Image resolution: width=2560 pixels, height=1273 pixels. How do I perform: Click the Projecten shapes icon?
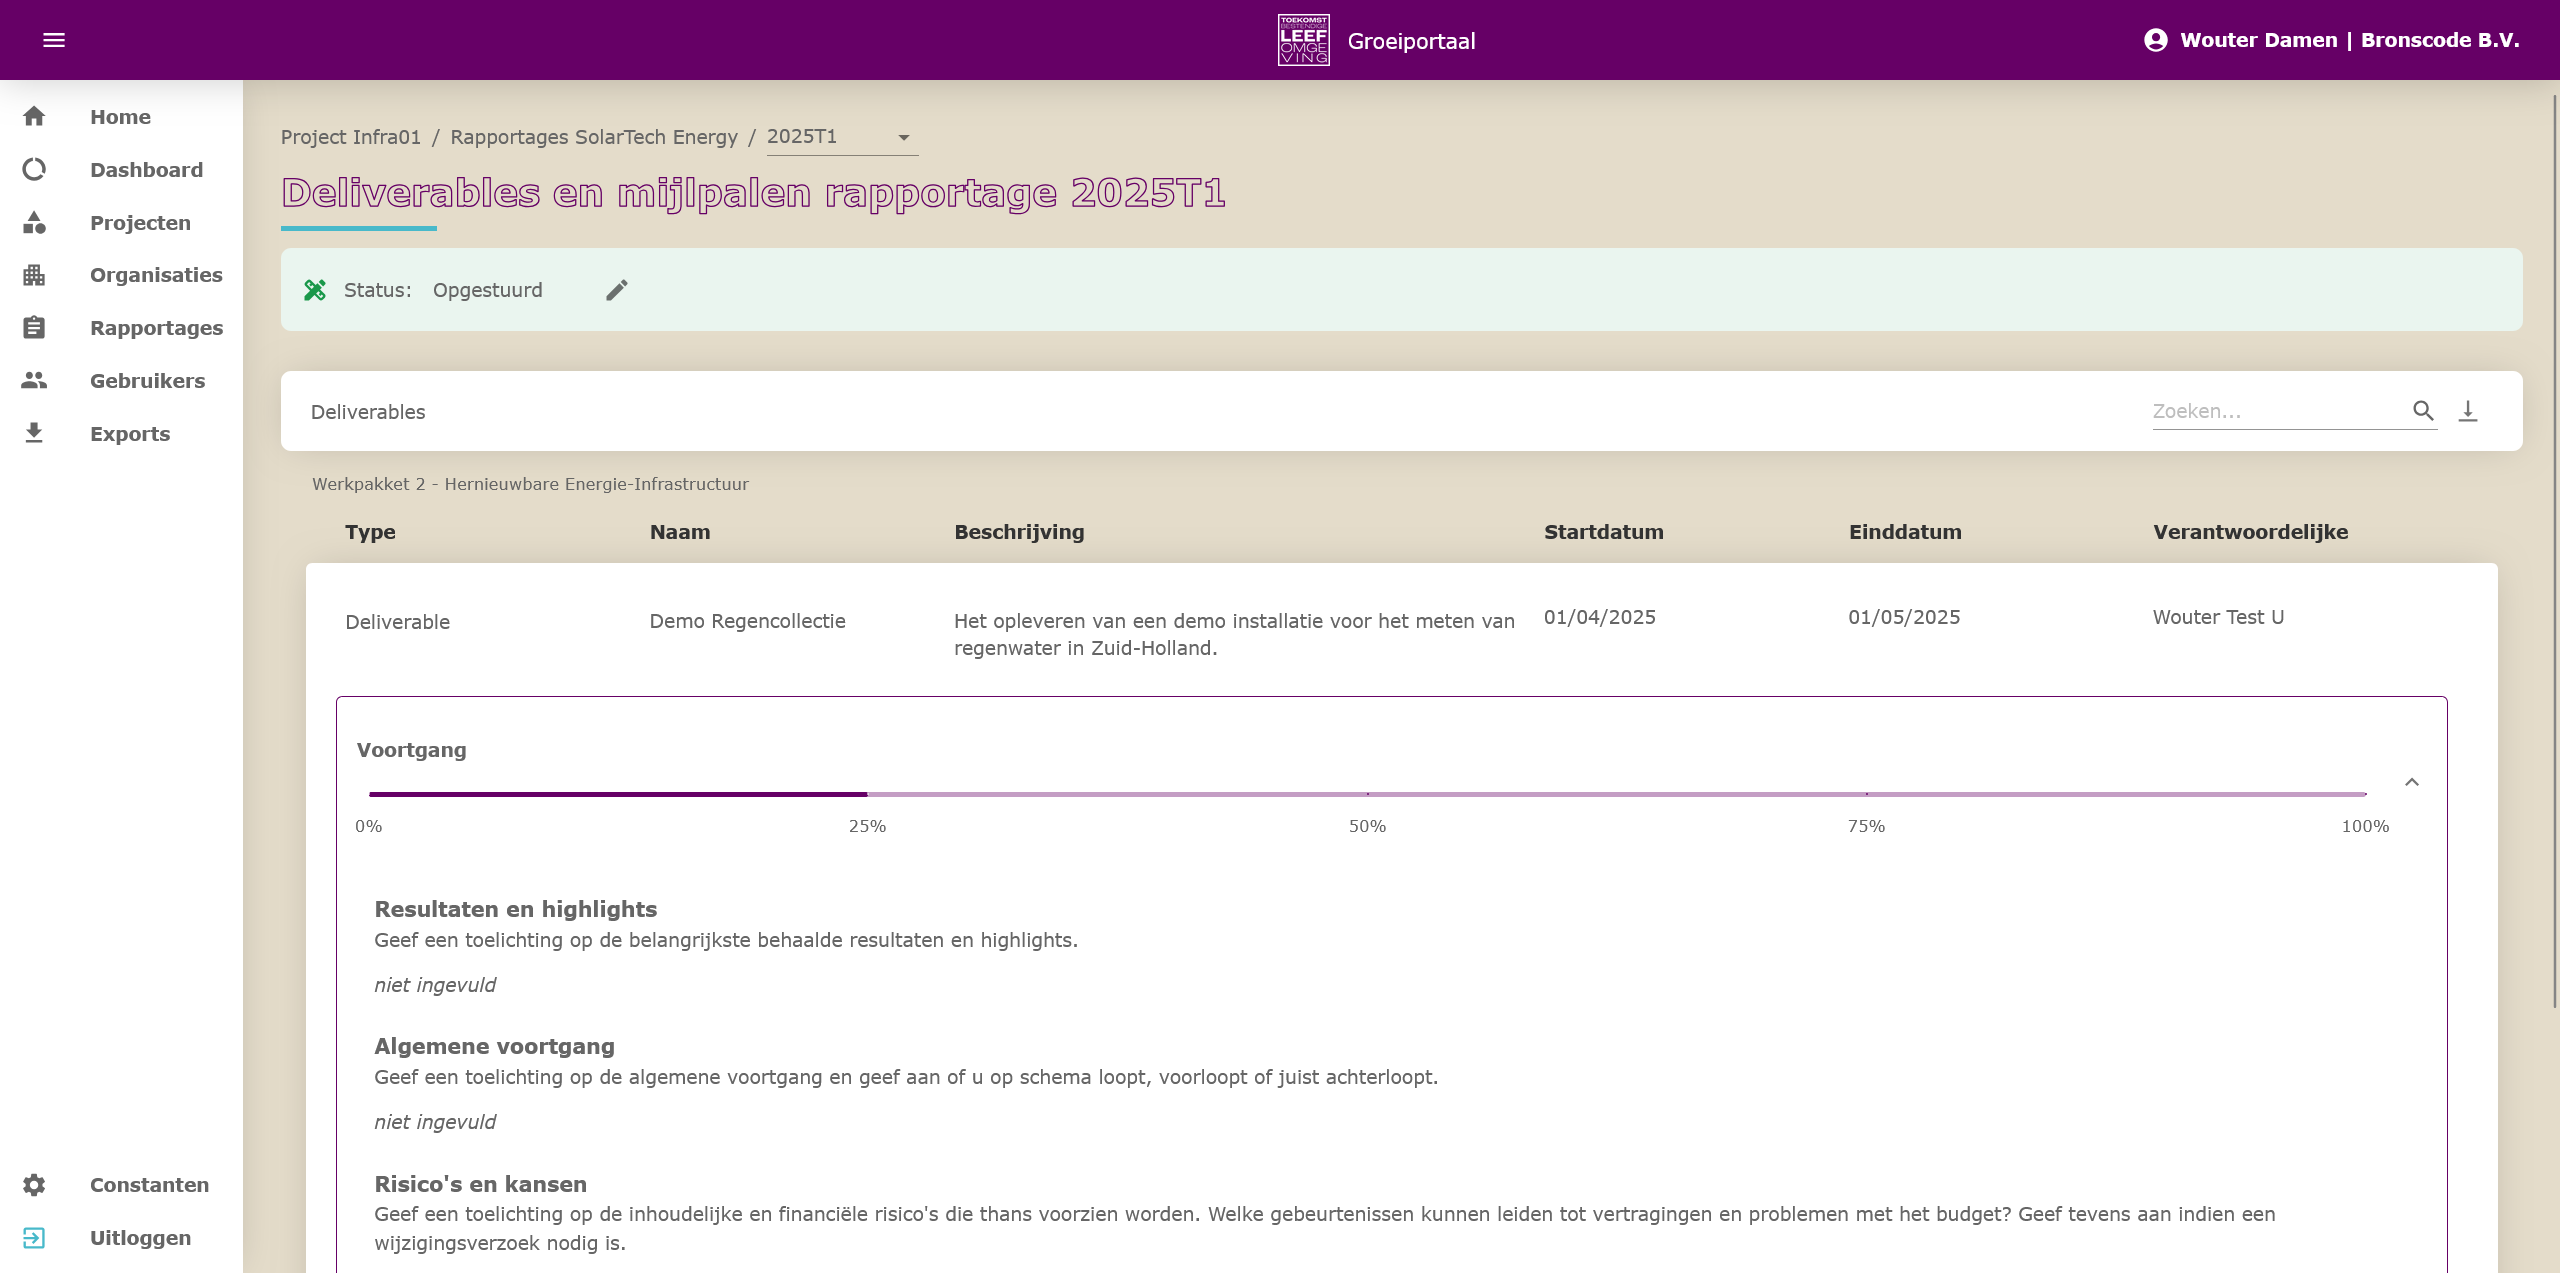pyautogui.click(x=34, y=222)
